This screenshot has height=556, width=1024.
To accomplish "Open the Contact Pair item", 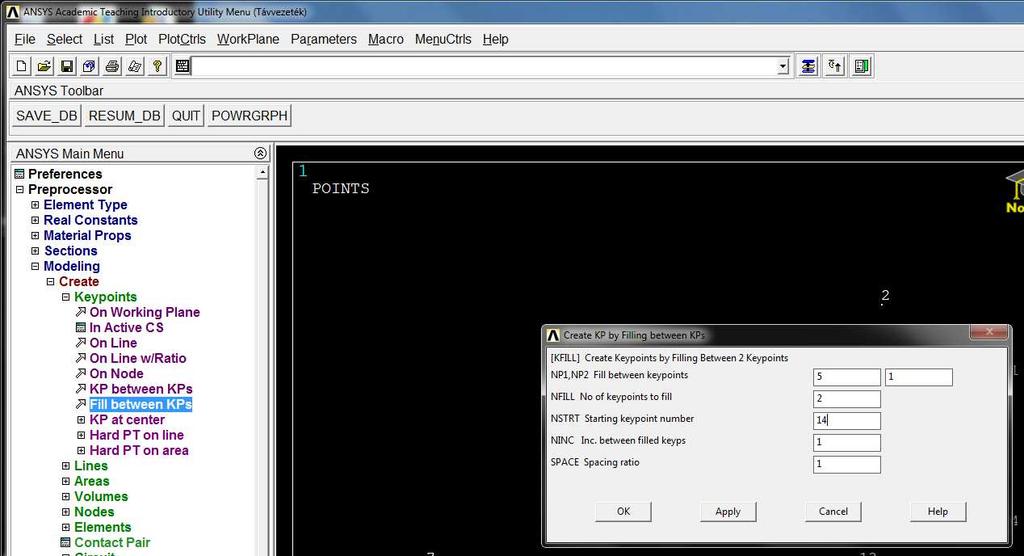I will [112, 542].
